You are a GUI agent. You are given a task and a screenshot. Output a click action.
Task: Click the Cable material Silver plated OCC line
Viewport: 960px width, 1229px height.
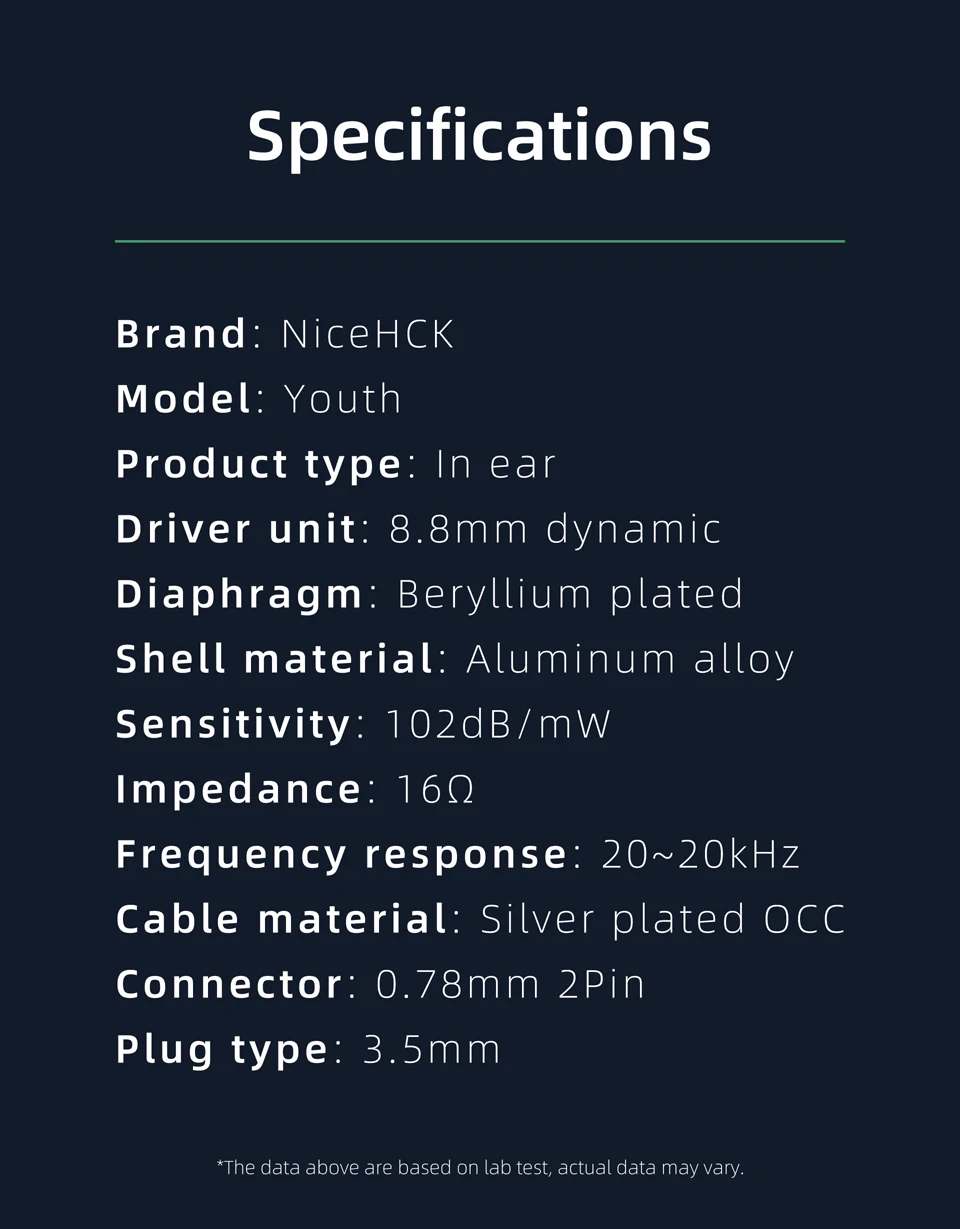click(x=481, y=919)
